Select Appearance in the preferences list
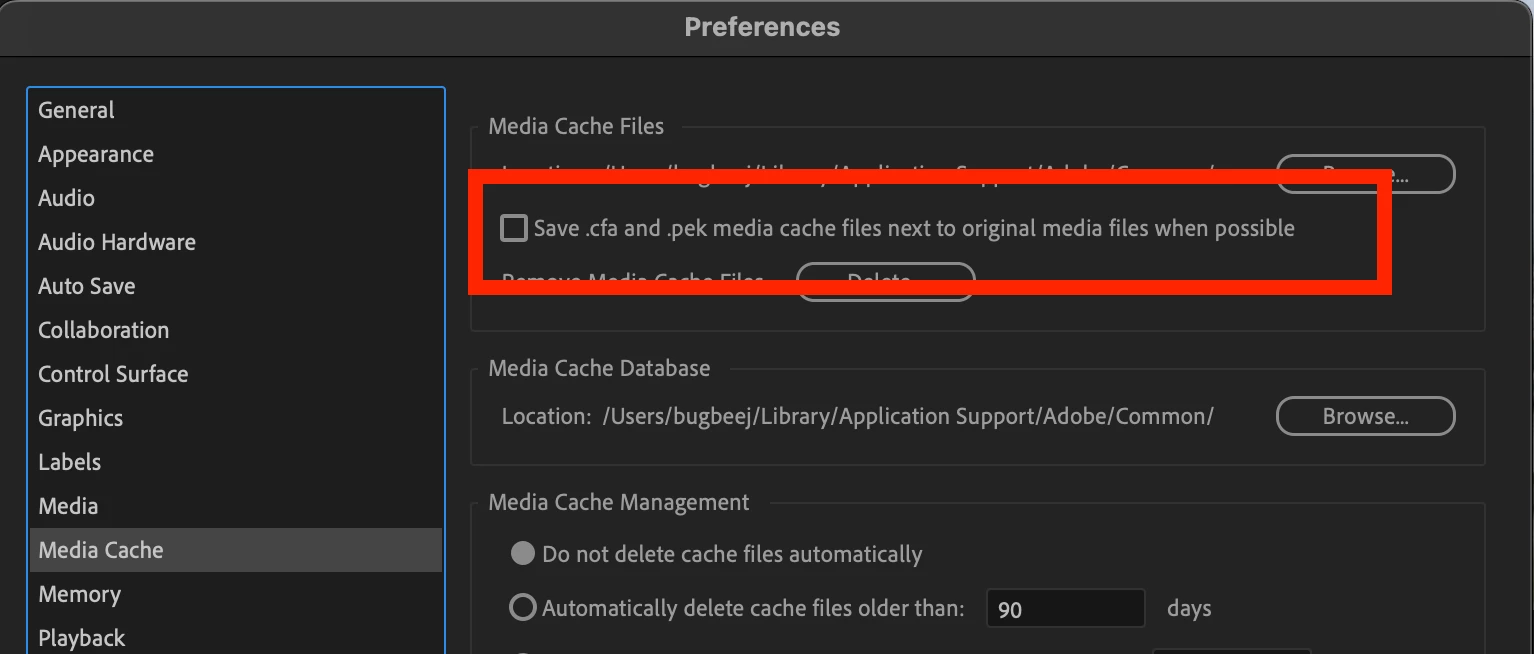The height and width of the screenshot is (654, 1534). (x=96, y=154)
